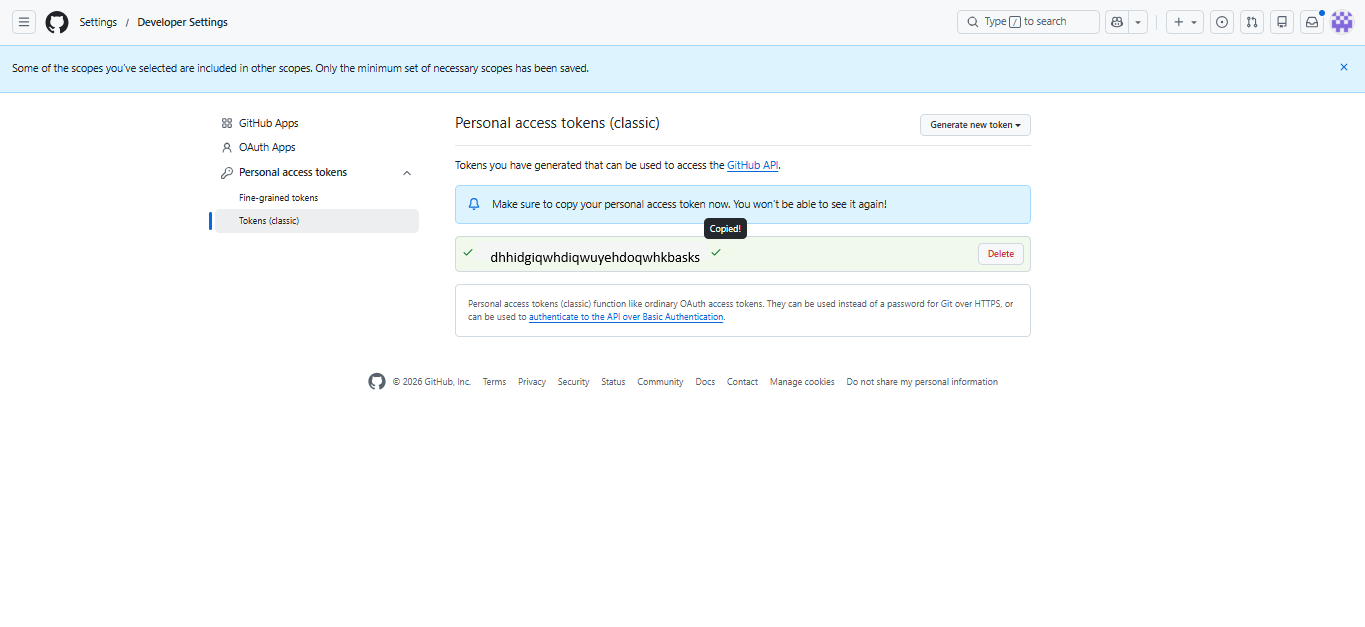1365x627 pixels.
Task: Delete the personal access token
Action: click(1001, 254)
